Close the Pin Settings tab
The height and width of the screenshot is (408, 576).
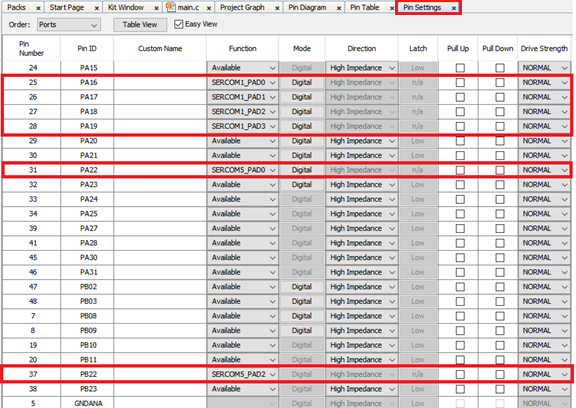pyautogui.click(x=454, y=8)
